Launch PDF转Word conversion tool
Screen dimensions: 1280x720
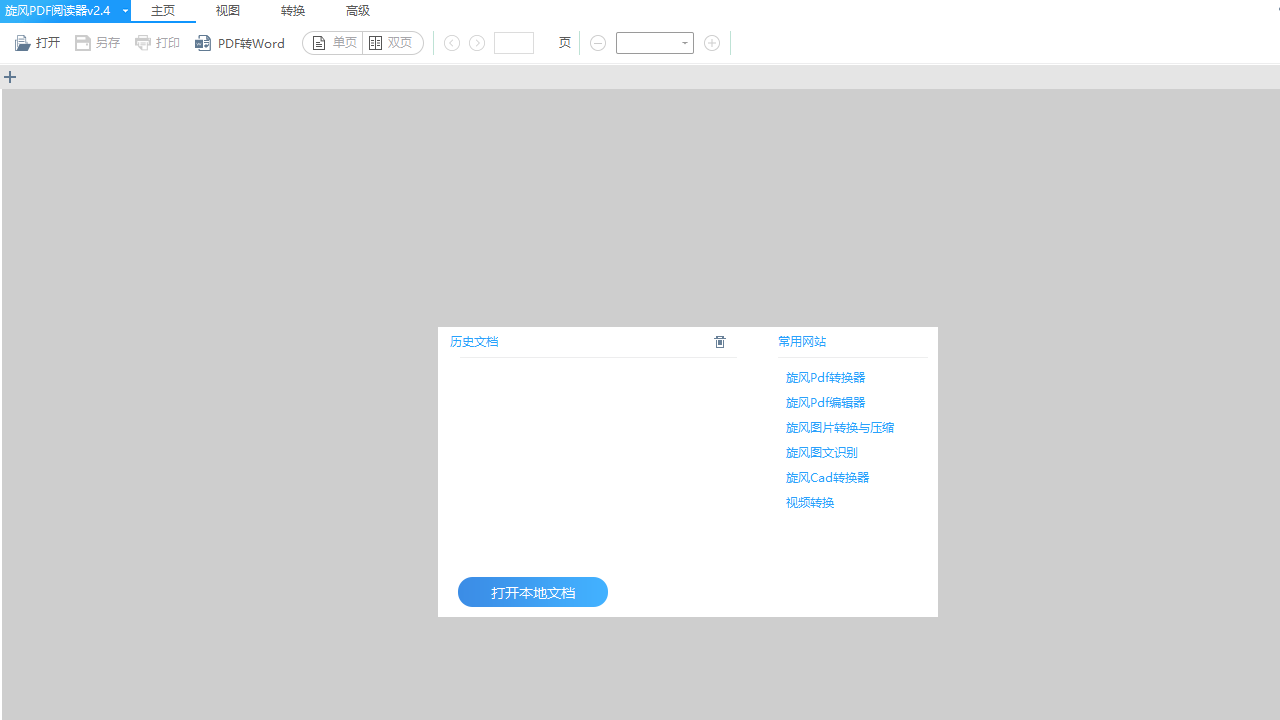click(240, 43)
